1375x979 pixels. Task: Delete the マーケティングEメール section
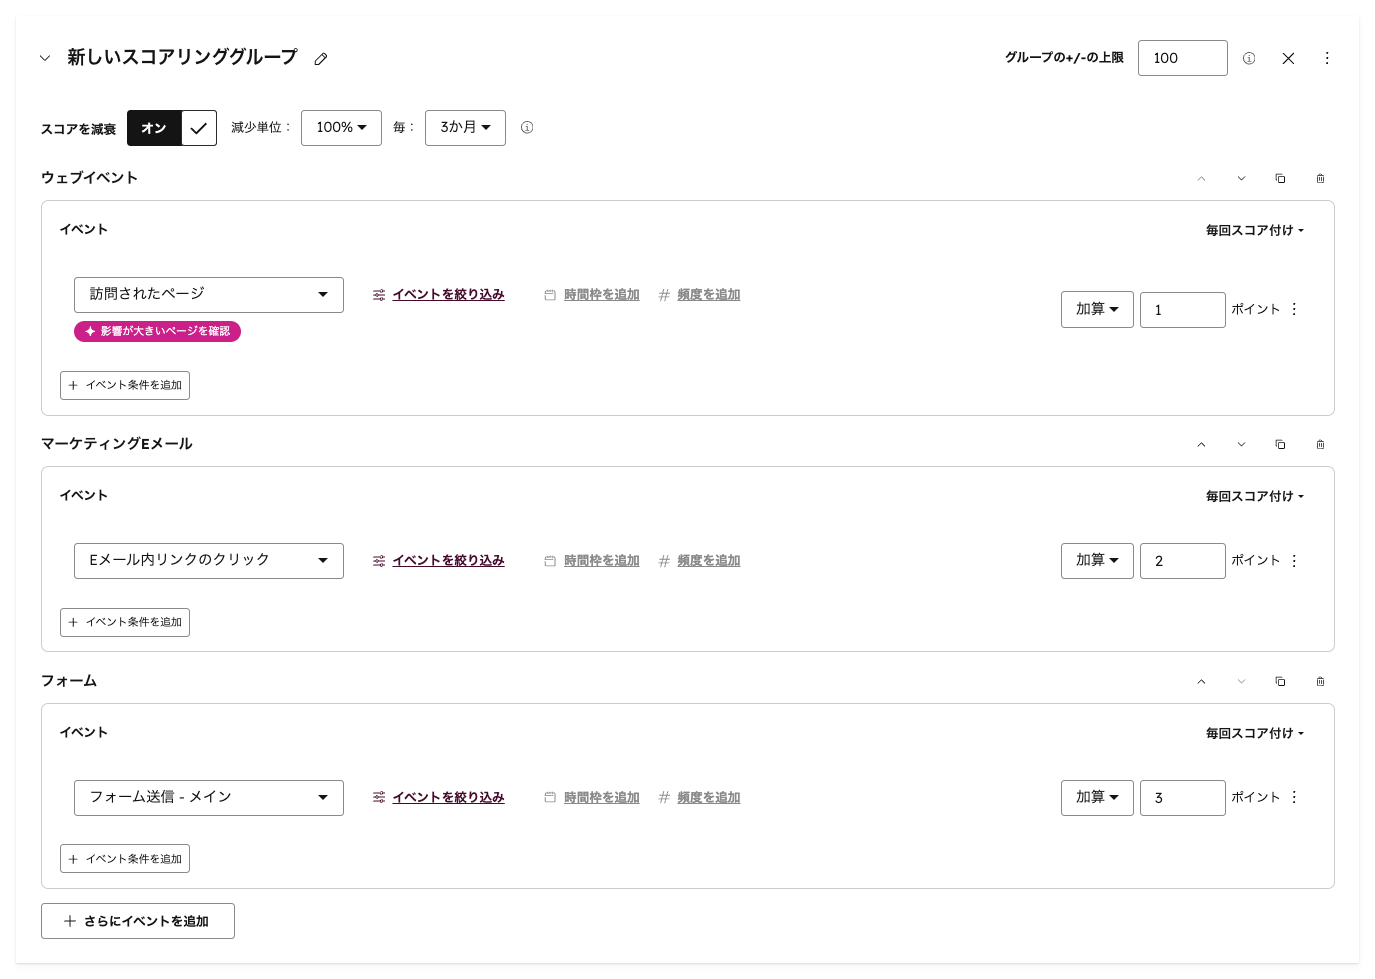[x=1320, y=444]
